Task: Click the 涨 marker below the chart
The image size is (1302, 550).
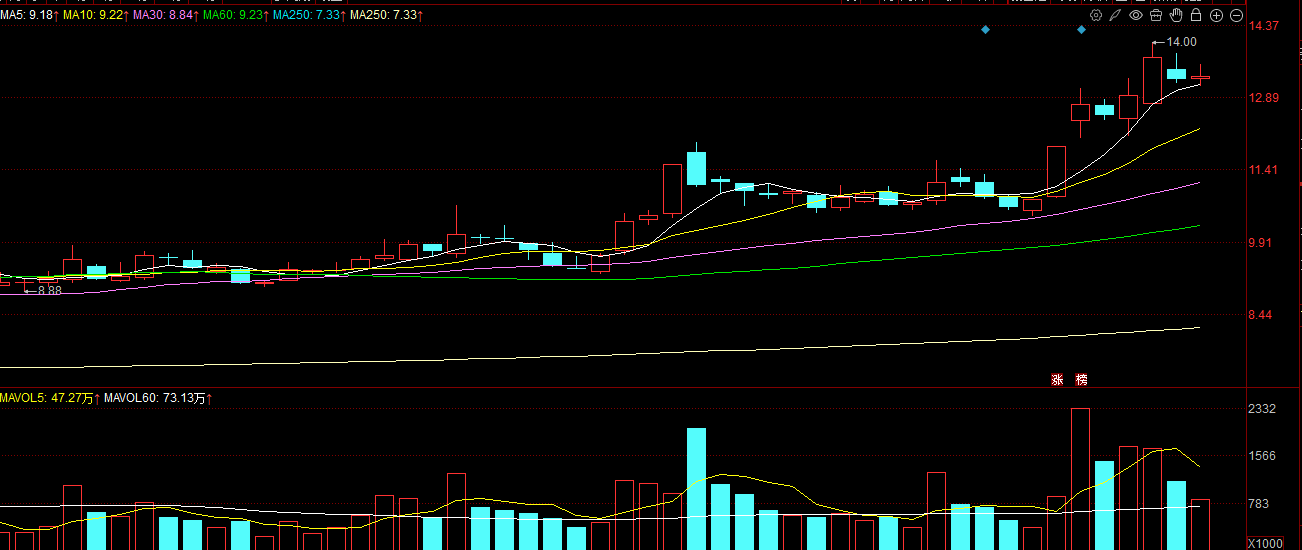Action: pos(1056,380)
